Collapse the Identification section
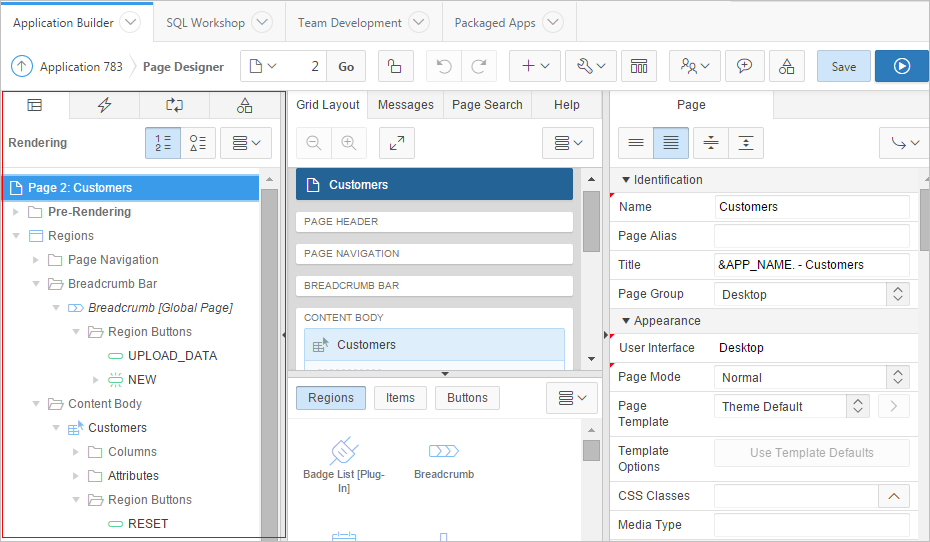The image size is (930, 542). pos(626,180)
